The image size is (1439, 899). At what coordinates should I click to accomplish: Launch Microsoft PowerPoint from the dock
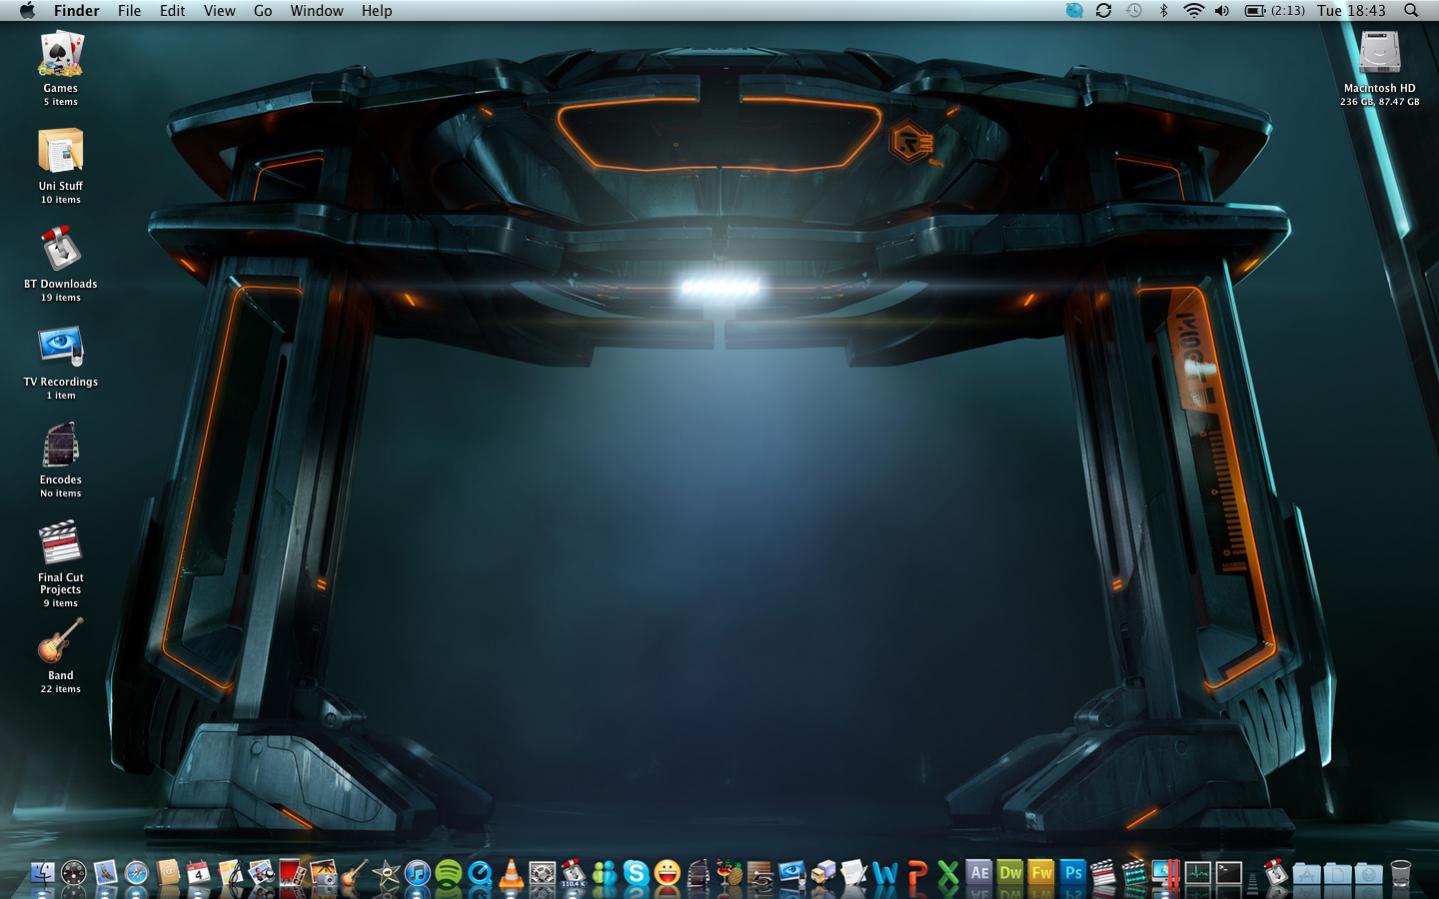click(x=917, y=873)
